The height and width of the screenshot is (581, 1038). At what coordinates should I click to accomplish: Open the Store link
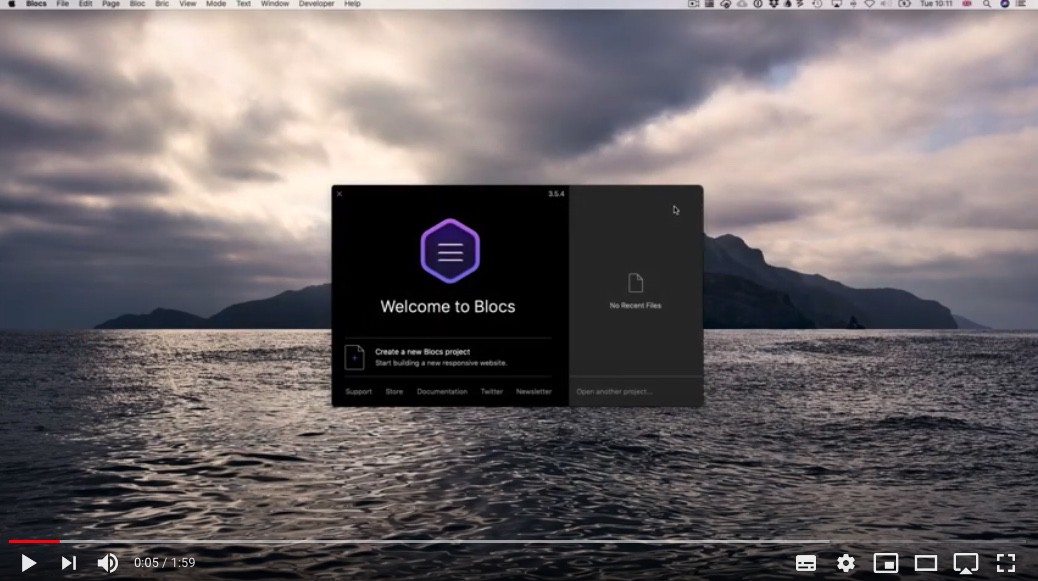pyautogui.click(x=394, y=392)
